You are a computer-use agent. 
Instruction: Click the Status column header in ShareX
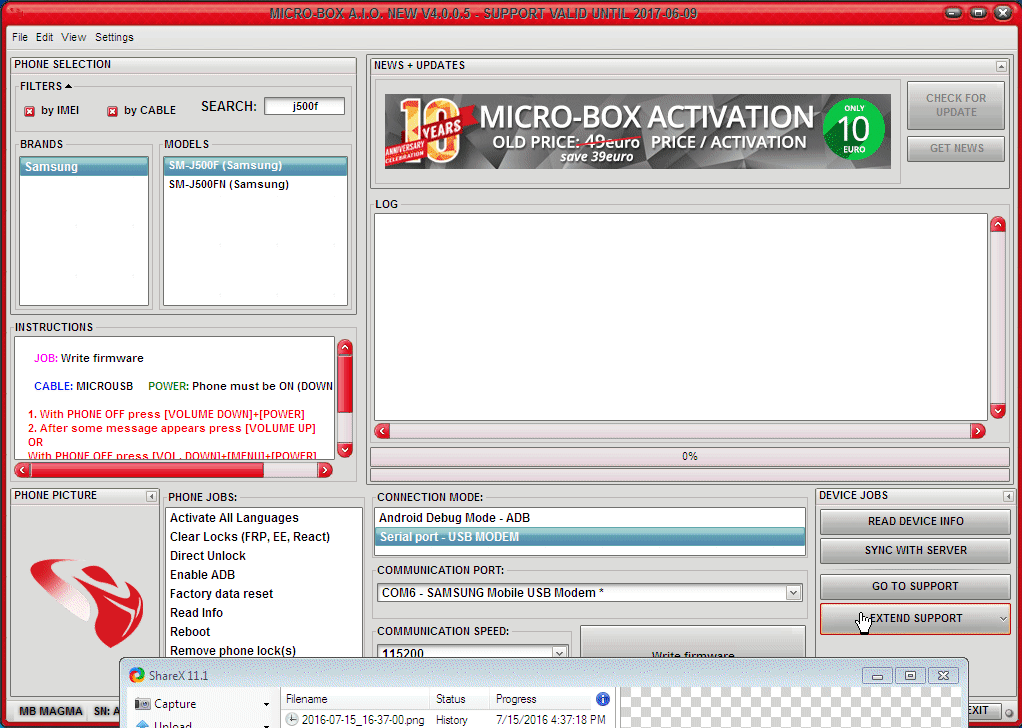[x=459, y=699]
